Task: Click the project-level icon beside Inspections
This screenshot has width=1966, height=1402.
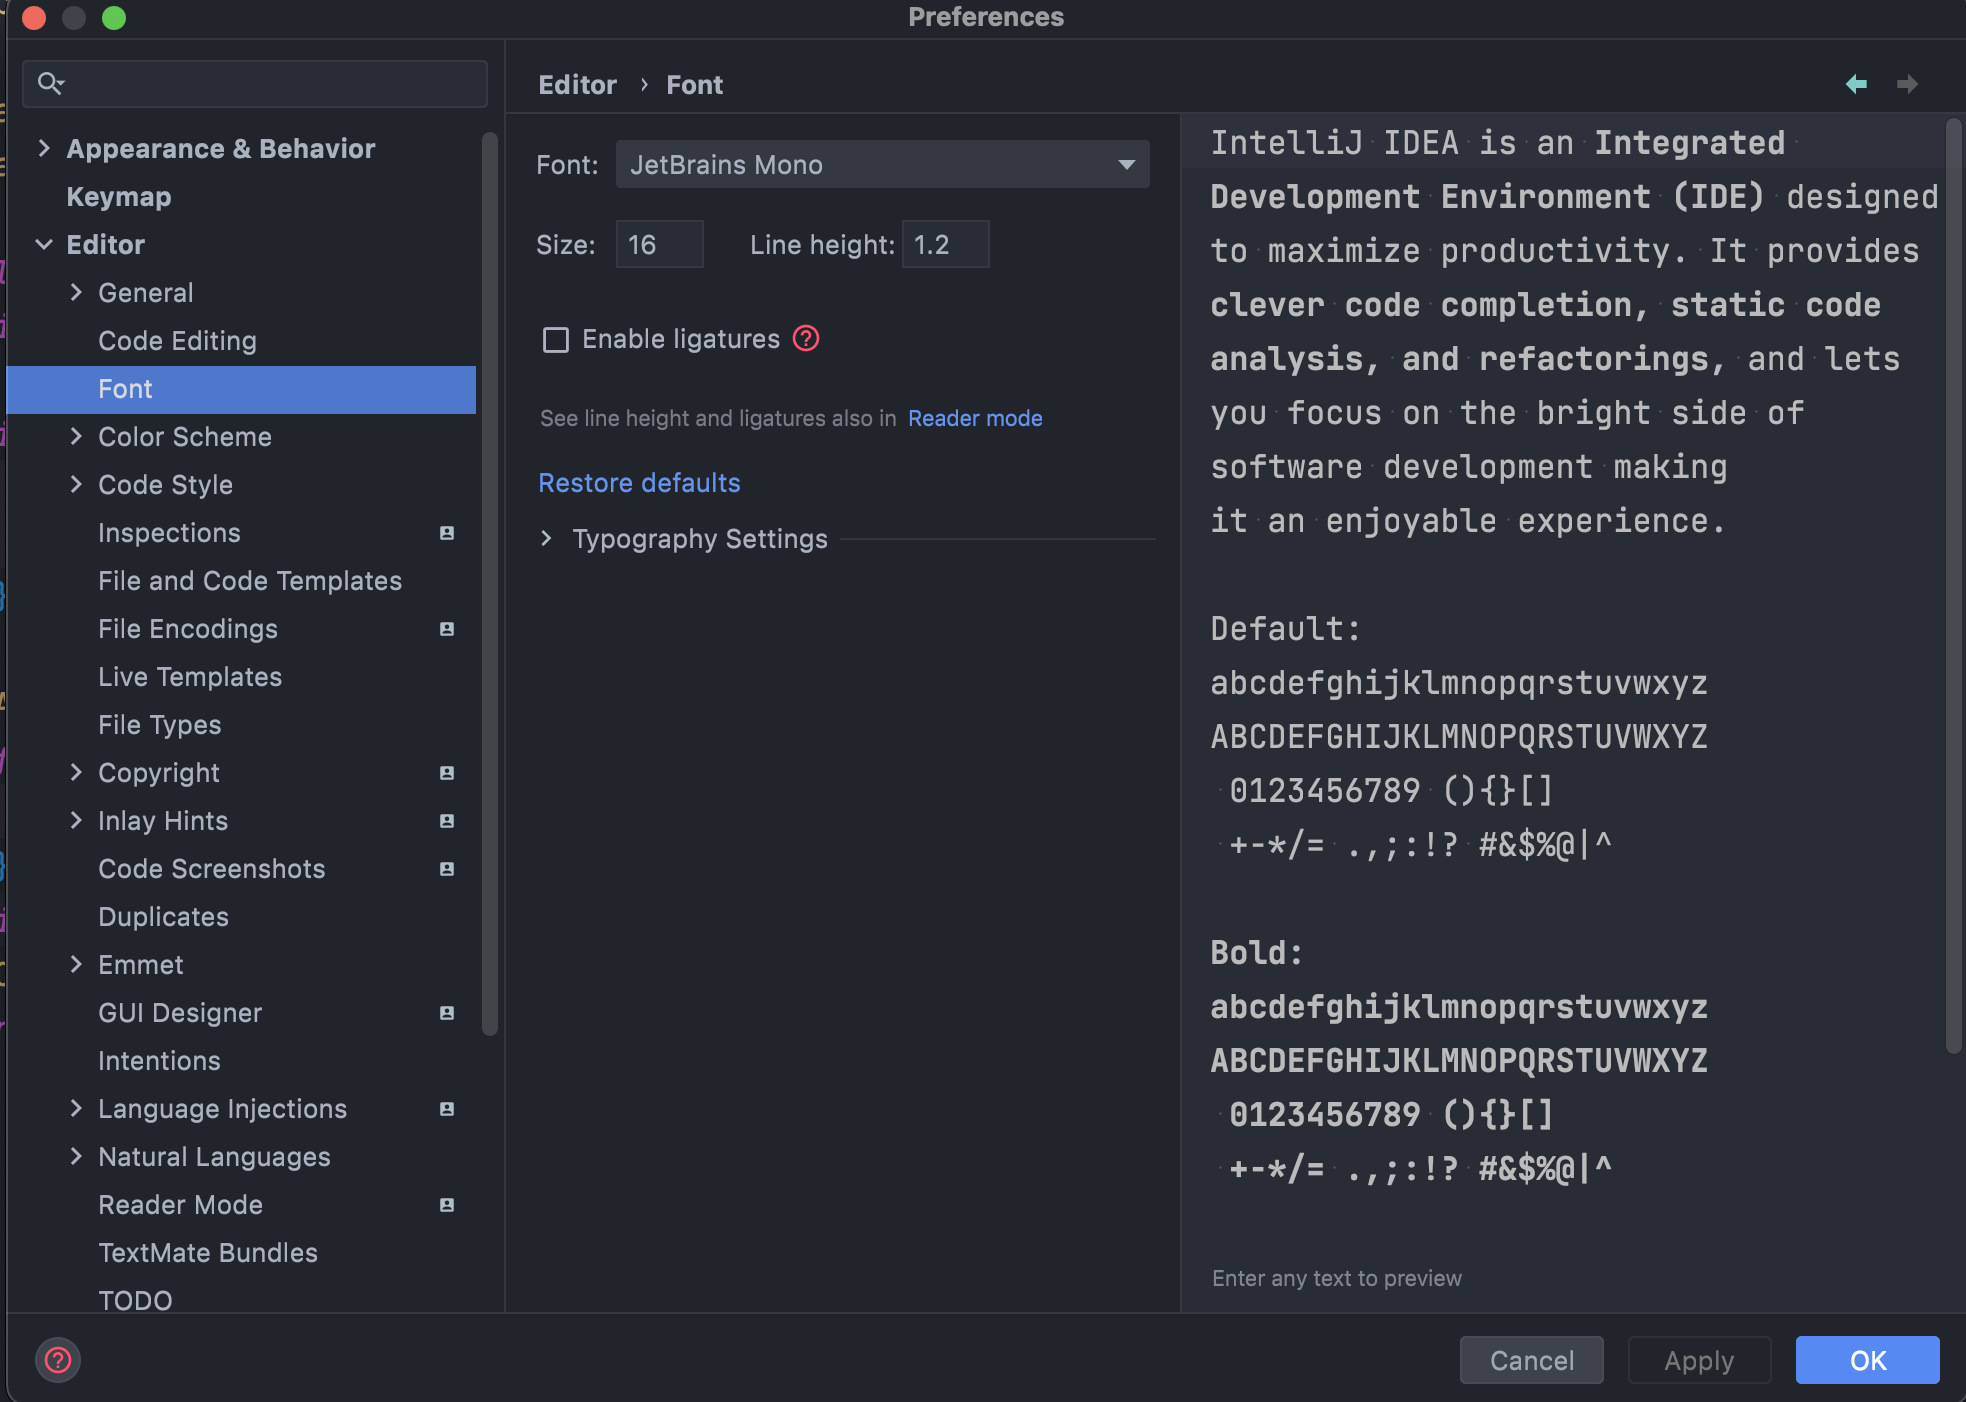Action: [447, 533]
